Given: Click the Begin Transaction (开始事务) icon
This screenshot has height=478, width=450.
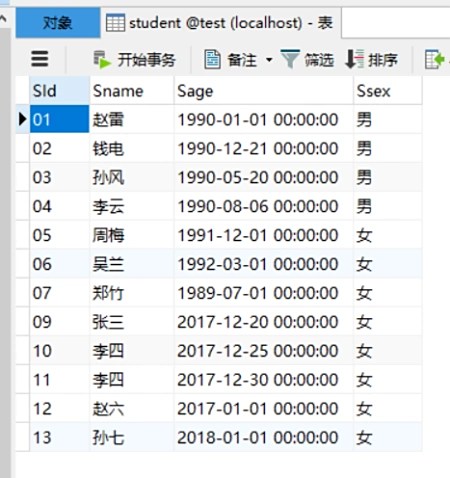Looking at the screenshot, I should [x=102, y=60].
